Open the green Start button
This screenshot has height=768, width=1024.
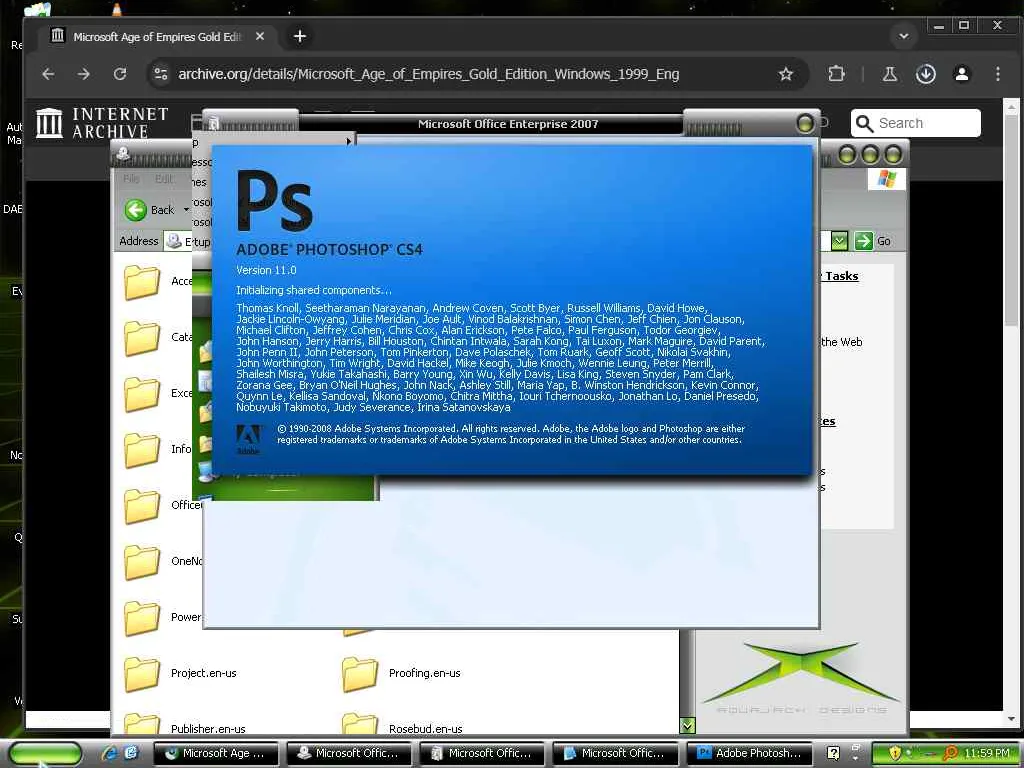tap(46, 753)
